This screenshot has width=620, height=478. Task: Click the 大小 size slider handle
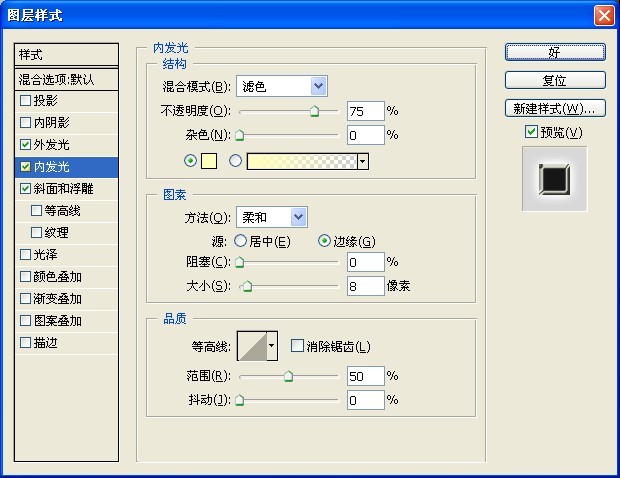pos(248,286)
